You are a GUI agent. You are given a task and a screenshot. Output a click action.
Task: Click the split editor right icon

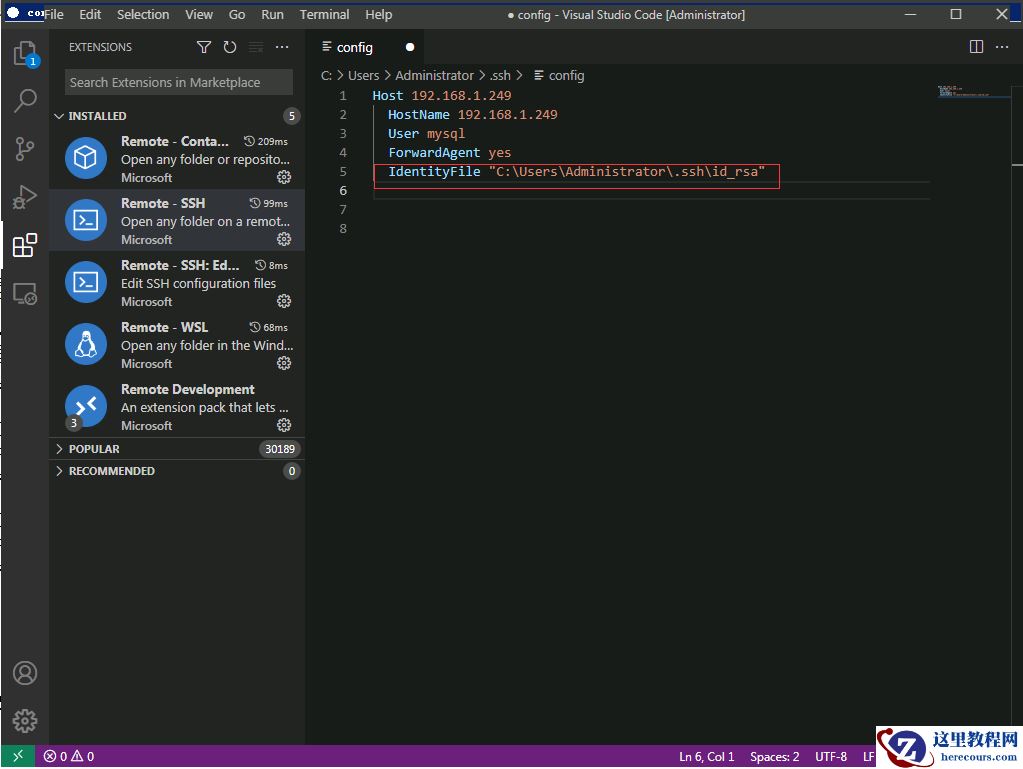977,47
